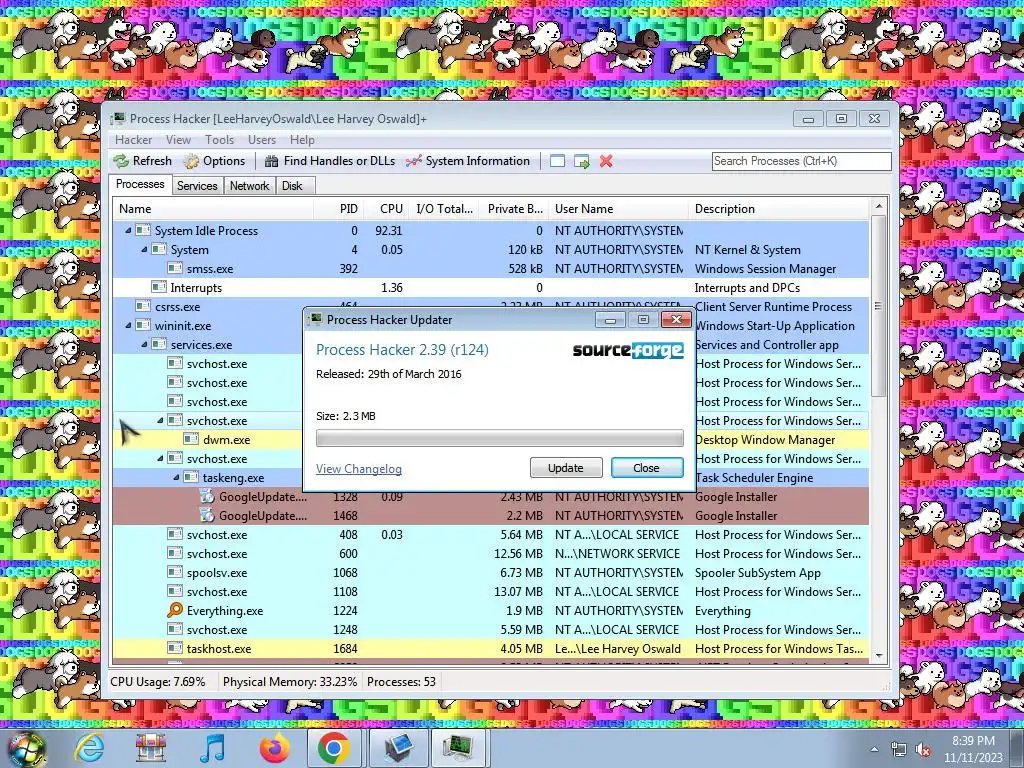The width and height of the screenshot is (1024, 768).
Task: Switch to the Network tab
Action: (x=249, y=186)
